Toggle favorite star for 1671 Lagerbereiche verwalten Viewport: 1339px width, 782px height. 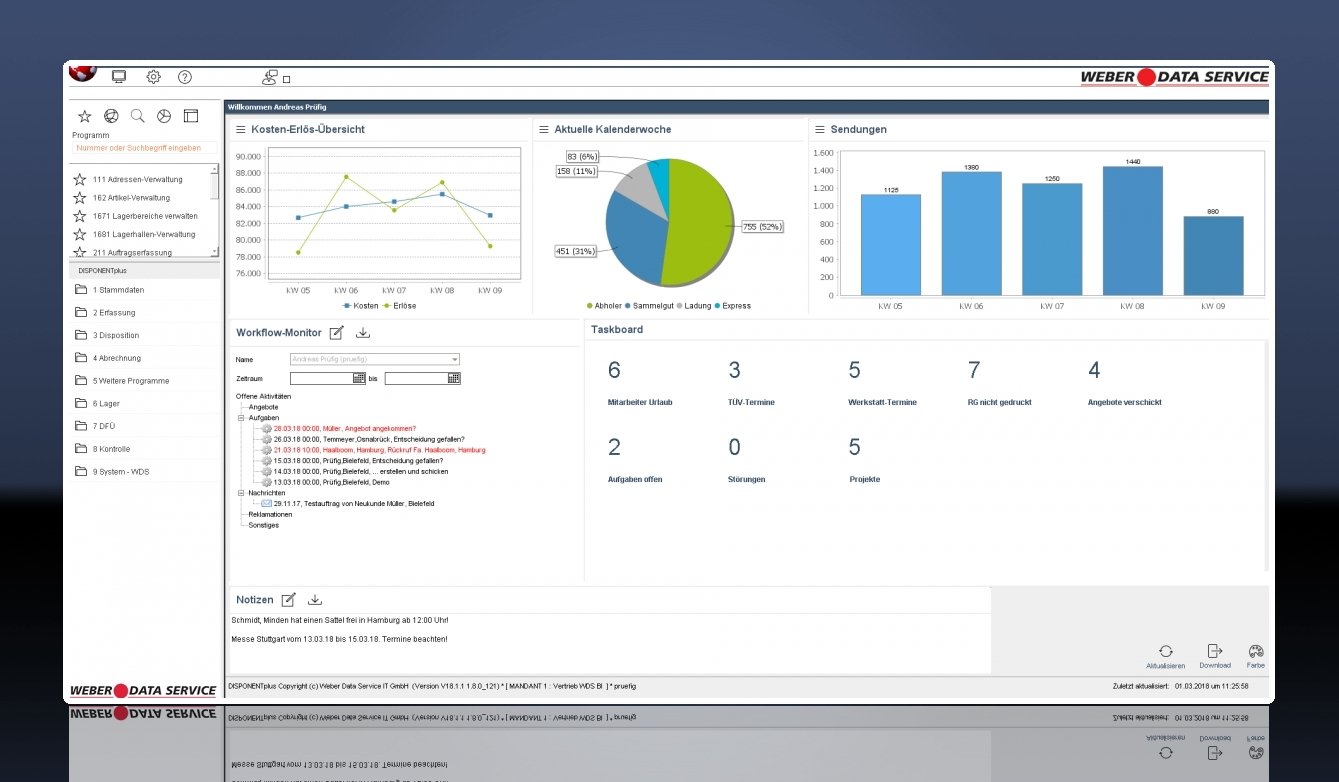(x=79, y=216)
